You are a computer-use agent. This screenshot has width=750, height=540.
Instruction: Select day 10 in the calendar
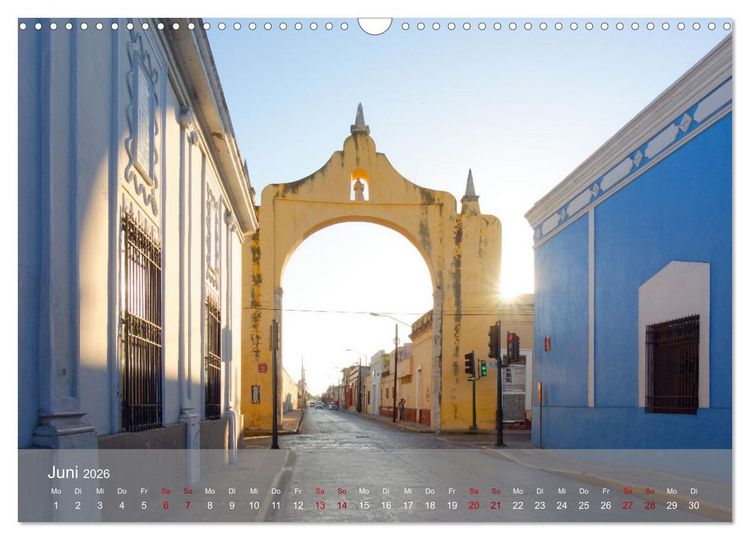[x=254, y=506]
